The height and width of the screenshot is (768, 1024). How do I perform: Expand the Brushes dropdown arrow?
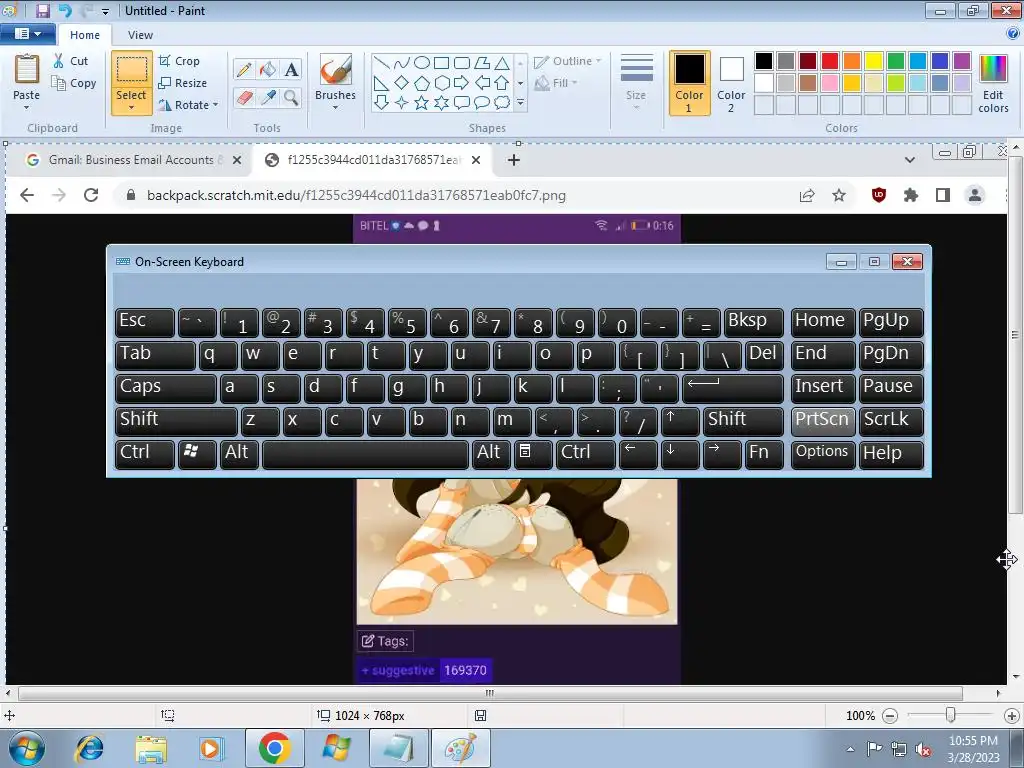tap(336, 108)
